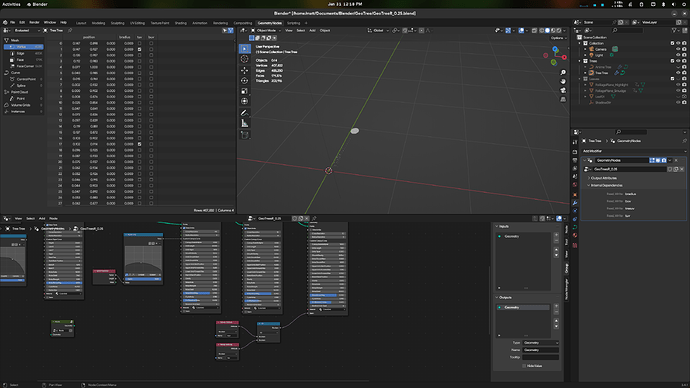Open Activities overview in top bar
This screenshot has height=388, width=690.
tap(11, 4)
